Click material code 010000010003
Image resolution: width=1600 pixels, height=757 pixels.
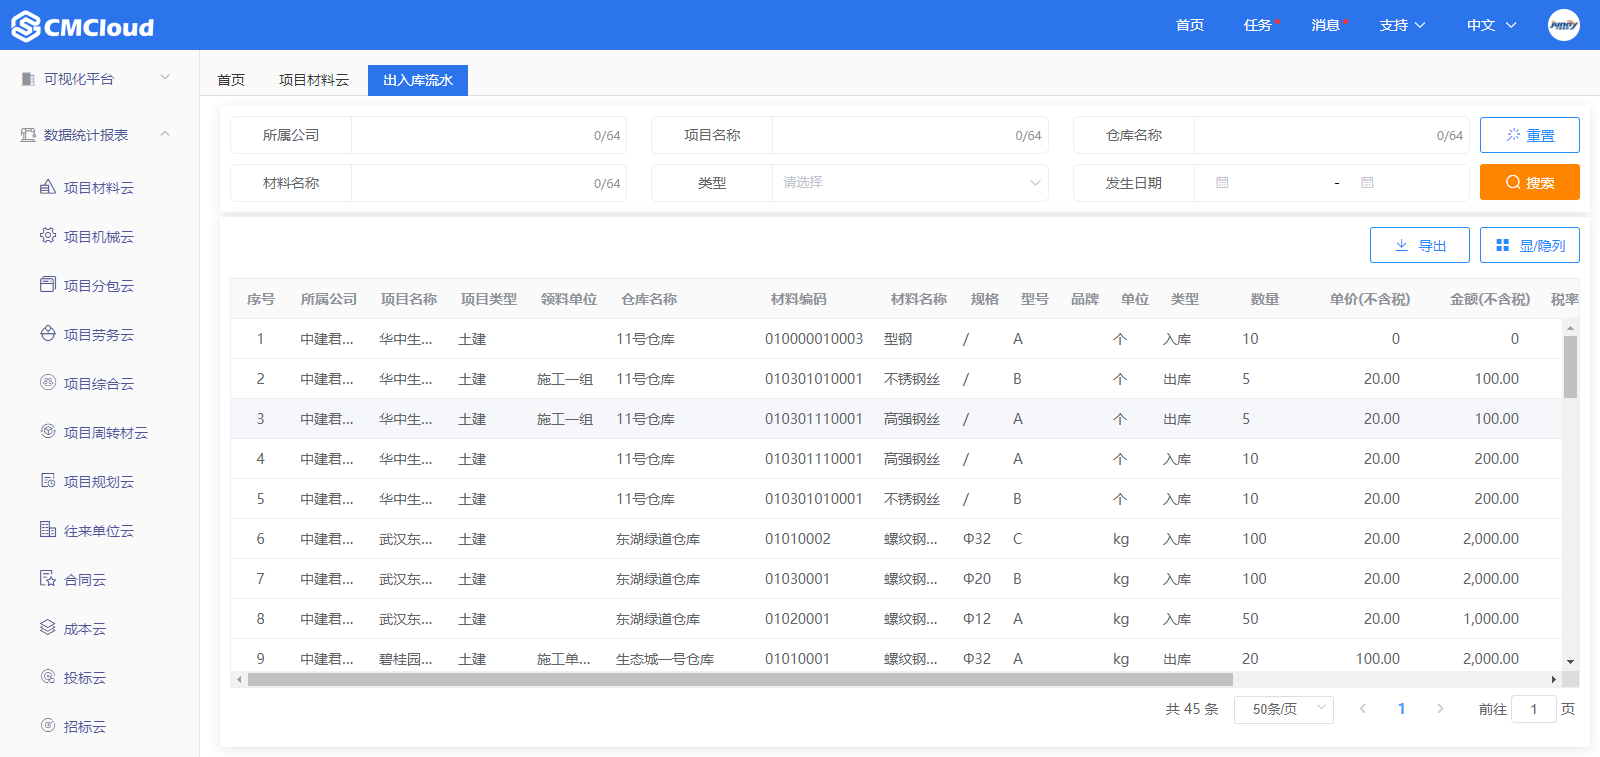click(x=814, y=339)
